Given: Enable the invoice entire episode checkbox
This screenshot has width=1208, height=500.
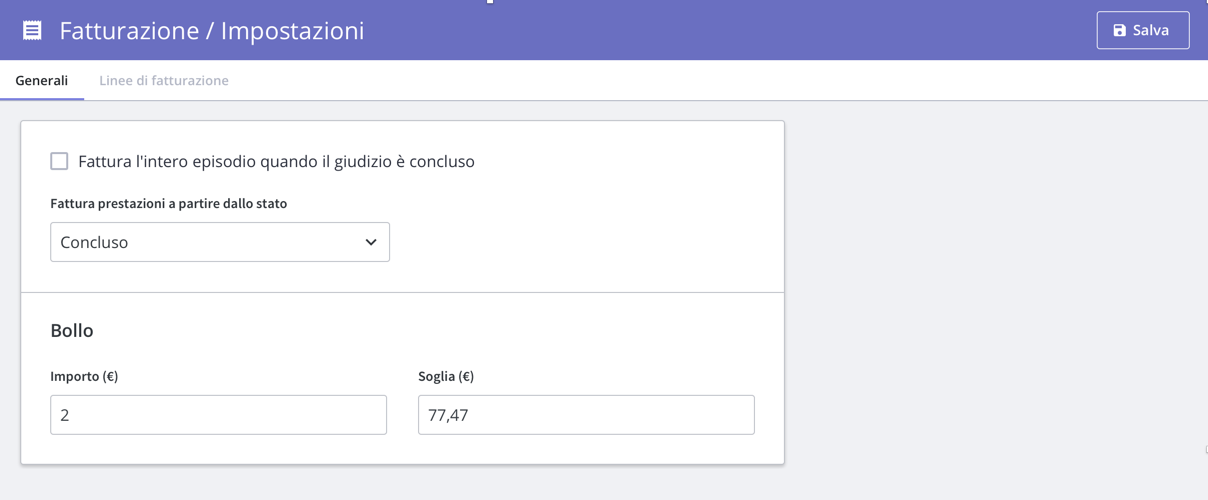Looking at the screenshot, I should click(59, 161).
